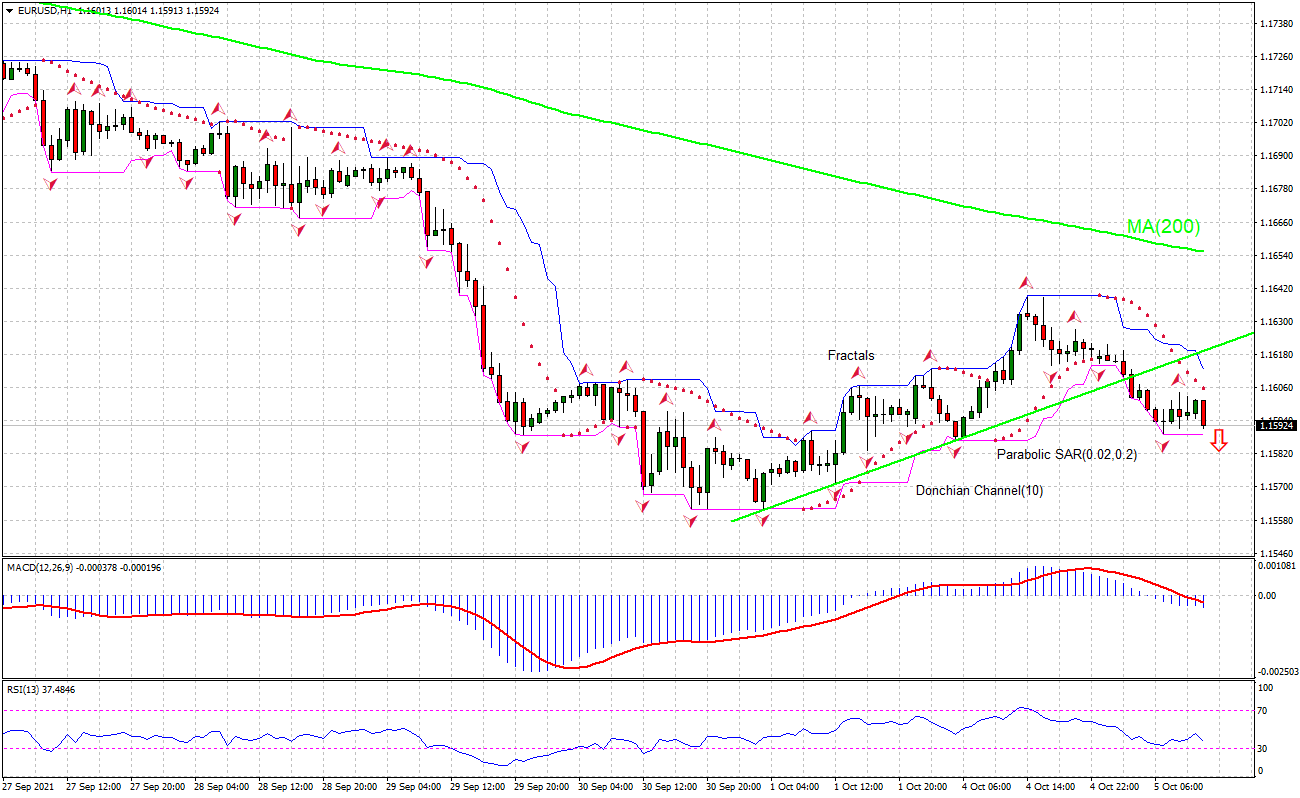
Task: Click the red down arrow sell signal icon
Action: pyautogui.click(x=1219, y=441)
